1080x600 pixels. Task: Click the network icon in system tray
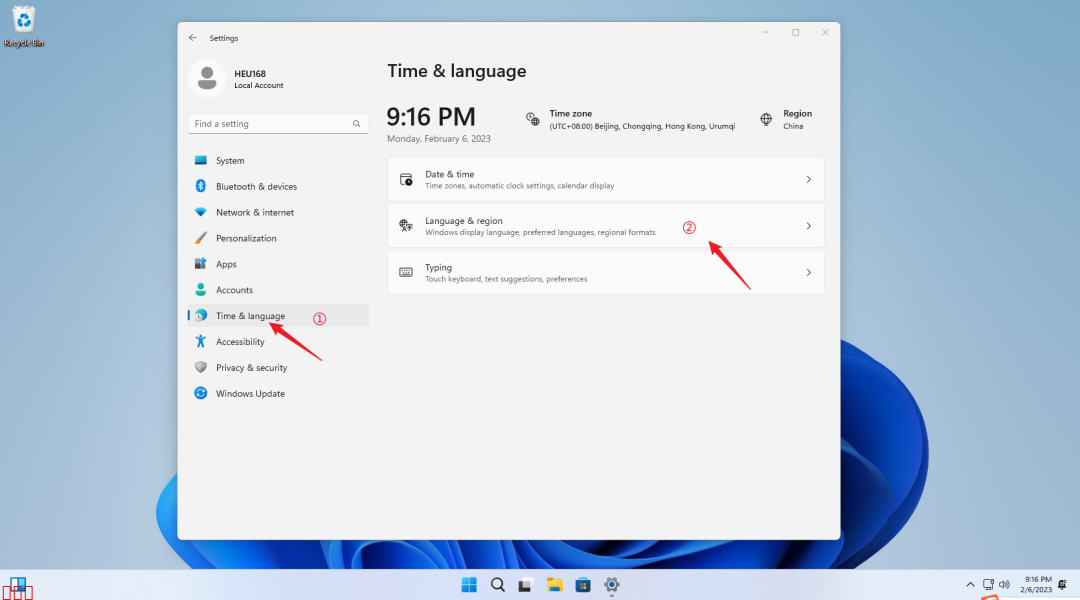coord(988,585)
